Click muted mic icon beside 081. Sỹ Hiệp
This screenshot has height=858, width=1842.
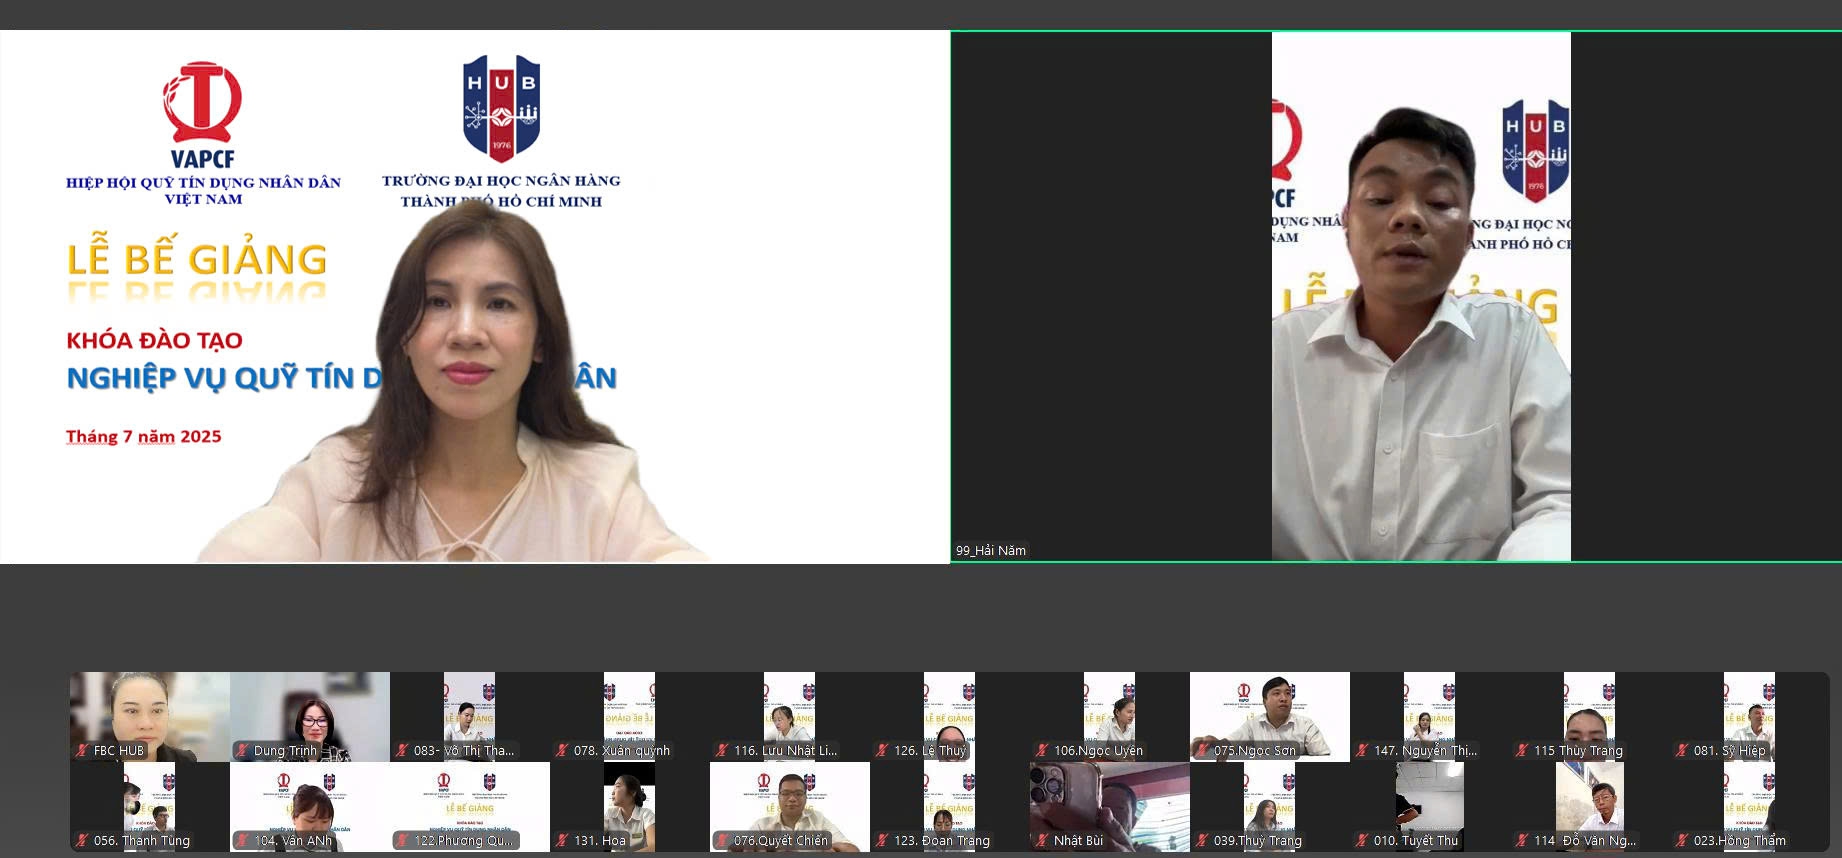pos(1682,750)
